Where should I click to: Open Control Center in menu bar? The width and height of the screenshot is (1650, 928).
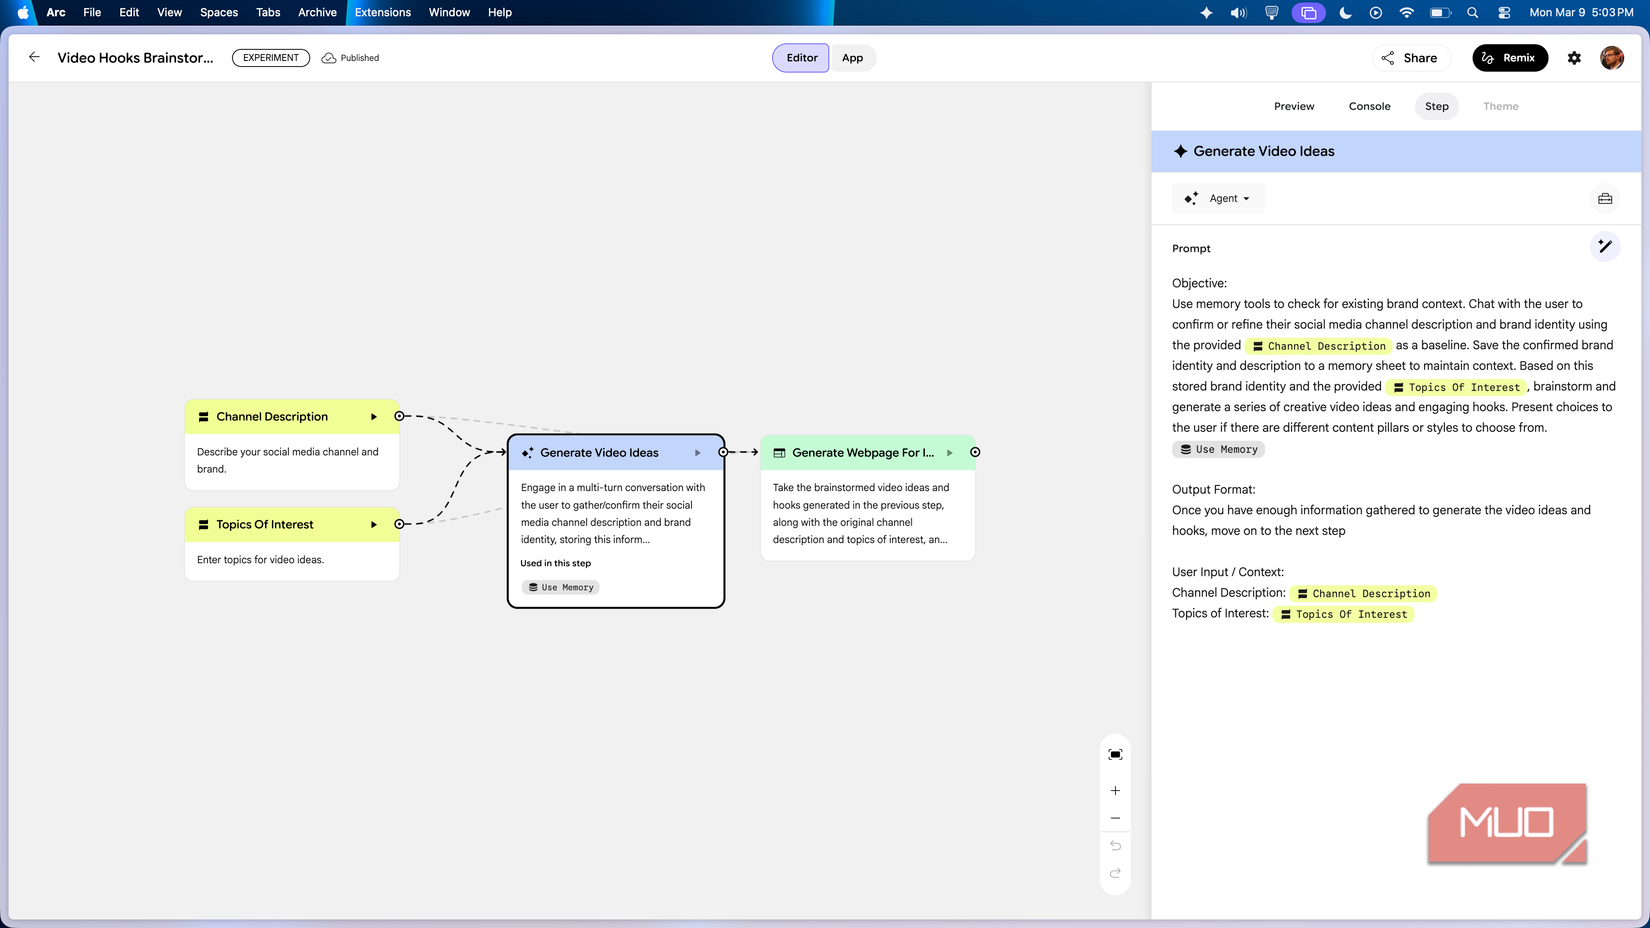click(1504, 12)
